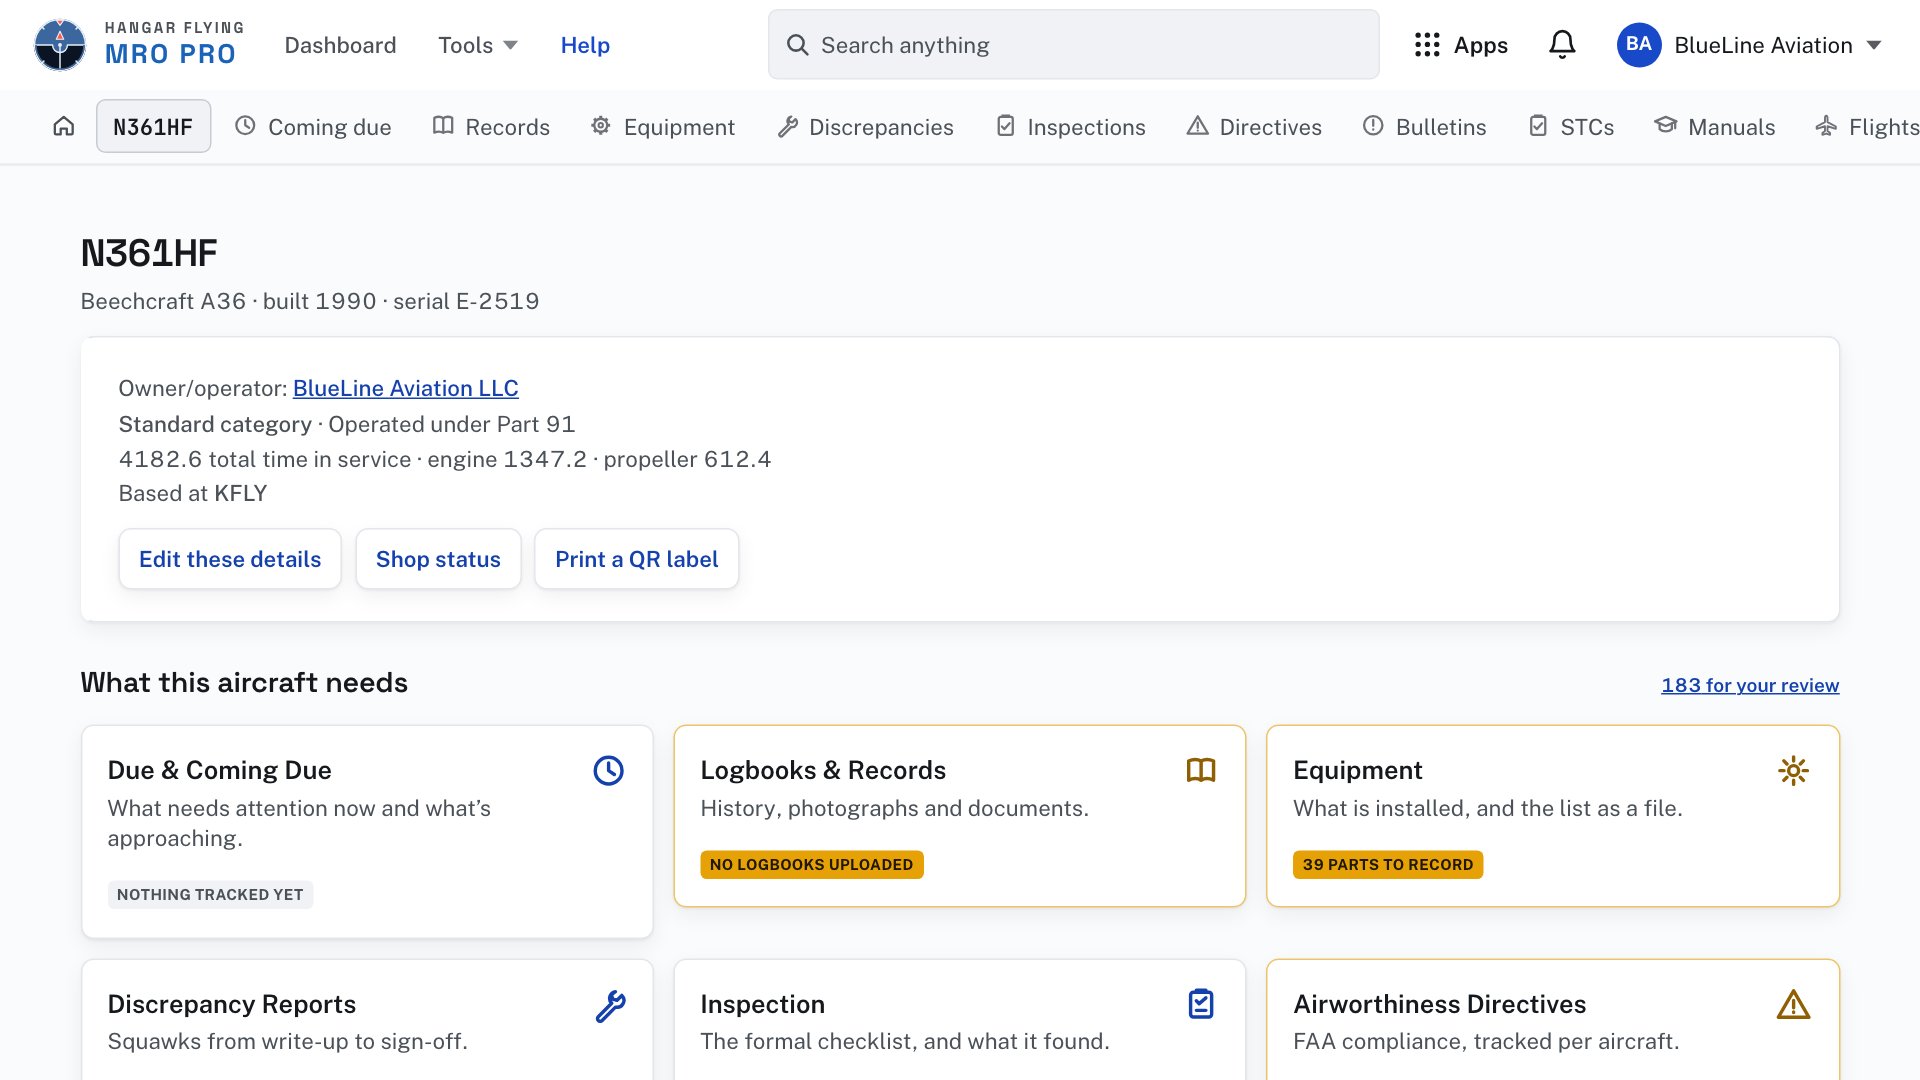The width and height of the screenshot is (1920, 1080).
Task: Open the Dashboard page
Action: [x=340, y=45]
